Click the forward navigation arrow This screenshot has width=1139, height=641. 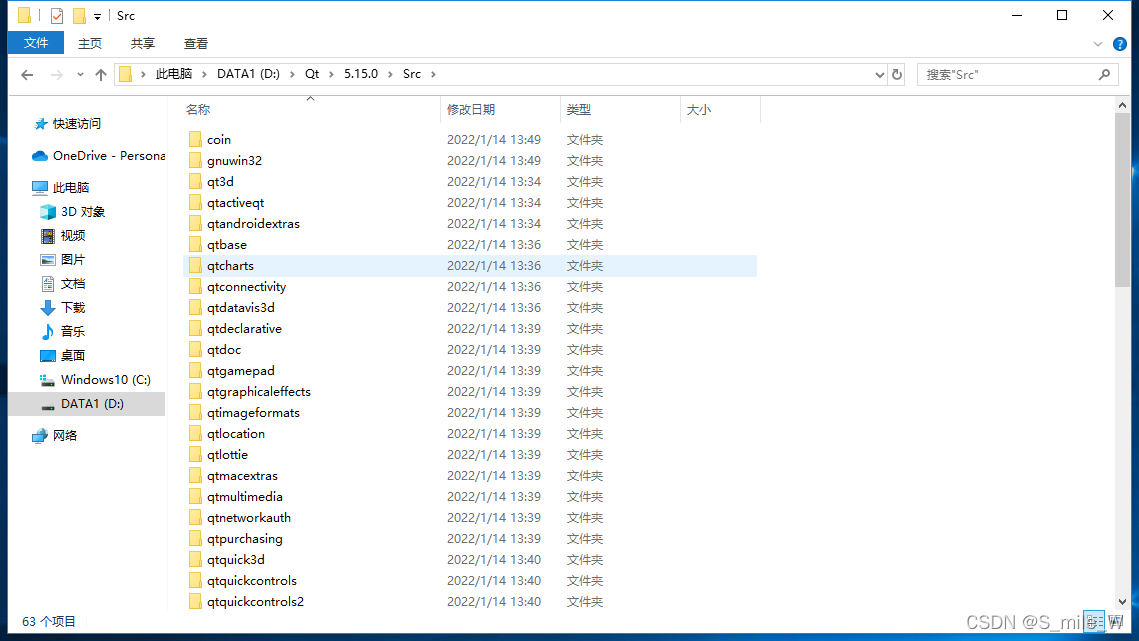(x=56, y=74)
